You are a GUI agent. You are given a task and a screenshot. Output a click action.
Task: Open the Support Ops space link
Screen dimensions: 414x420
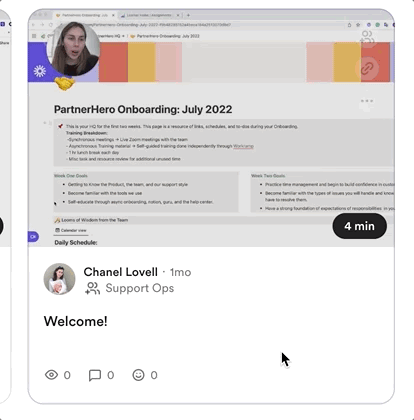tap(140, 288)
